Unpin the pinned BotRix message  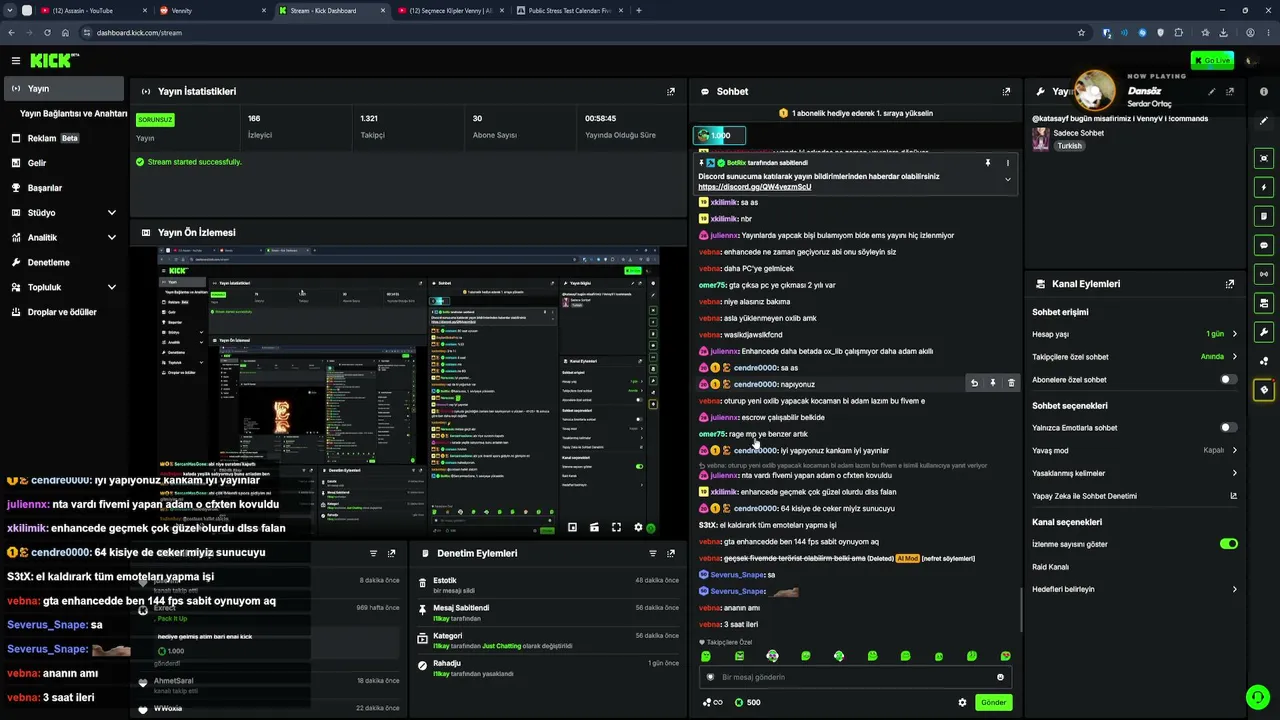(x=988, y=163)
